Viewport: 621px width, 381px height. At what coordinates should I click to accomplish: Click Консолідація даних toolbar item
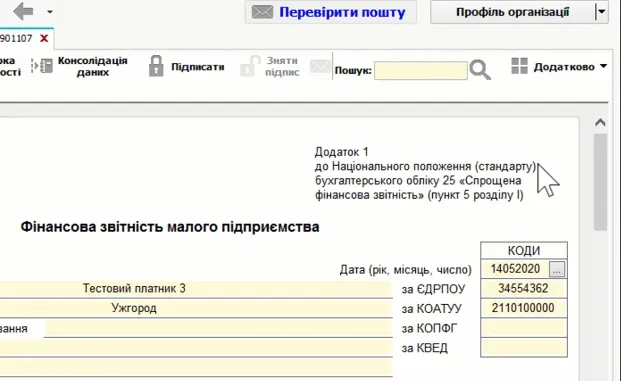[x=80, y=66]
